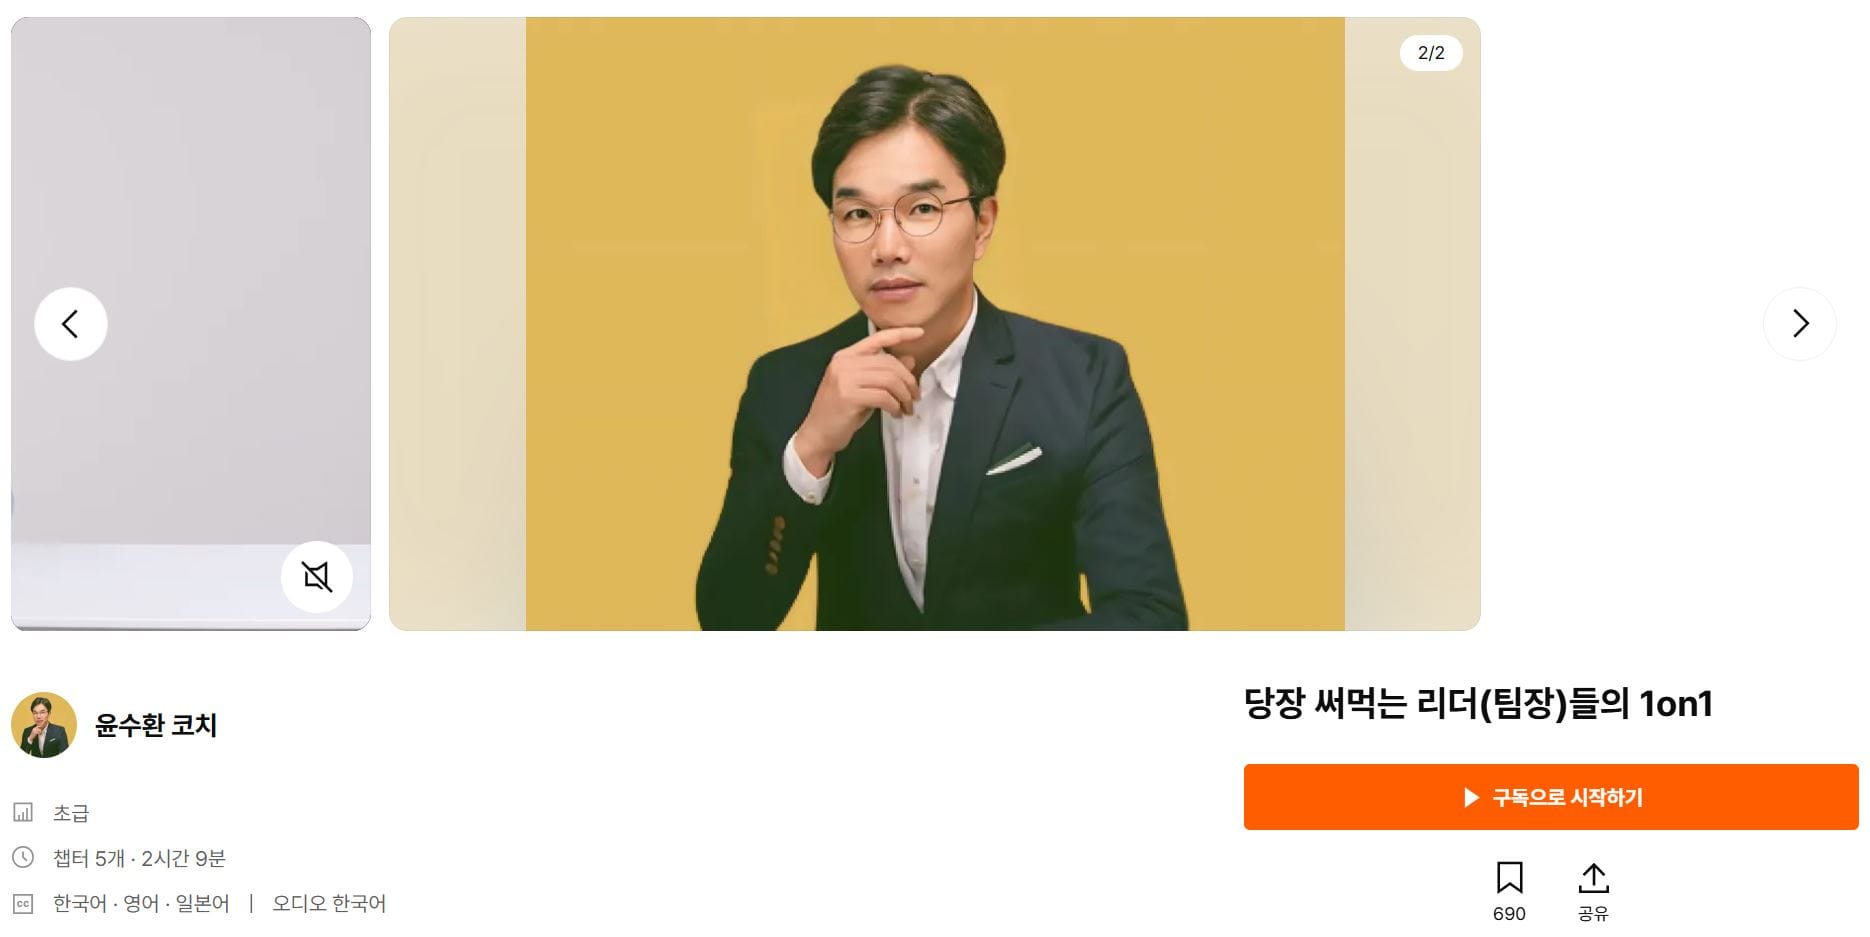
Task: Bookmark this course with the bookmark icon
Action: point(1509,878)
